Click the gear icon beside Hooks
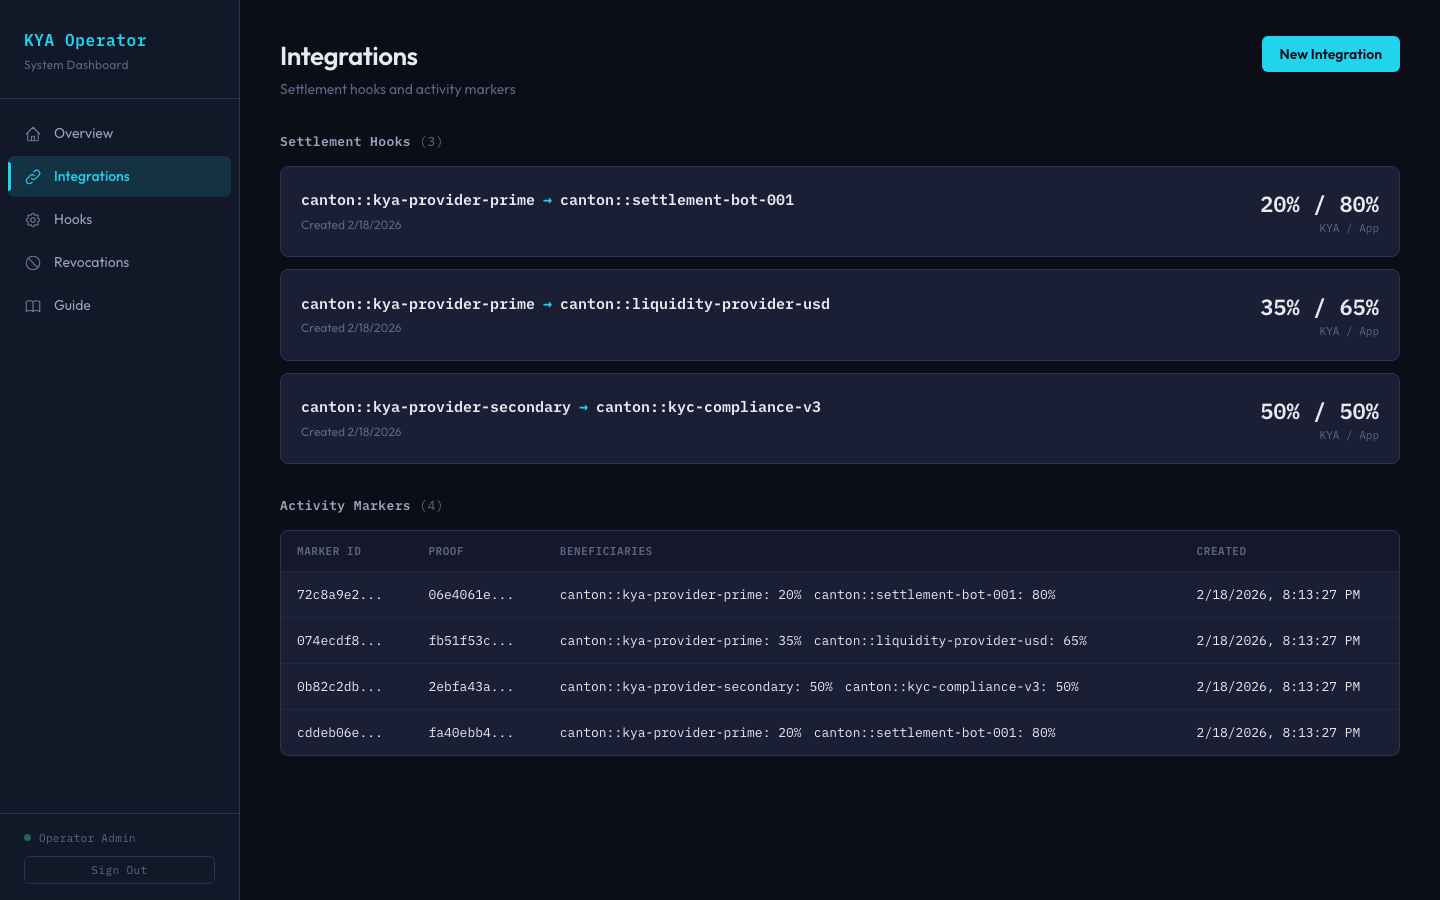This screenshot has height=900, width=1440. 33,219
